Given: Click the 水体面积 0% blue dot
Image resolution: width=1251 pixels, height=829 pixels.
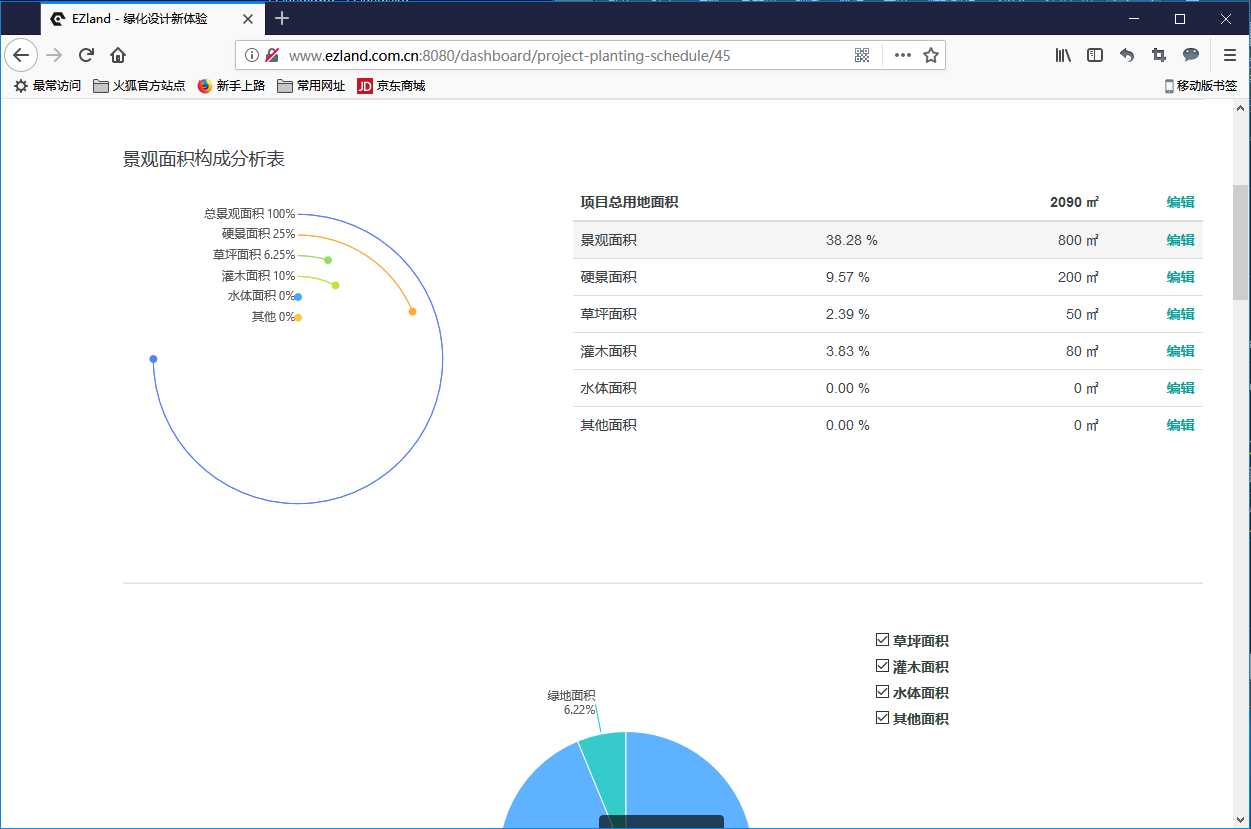Looking at the screenshot, I should click(x=299, y=296).
